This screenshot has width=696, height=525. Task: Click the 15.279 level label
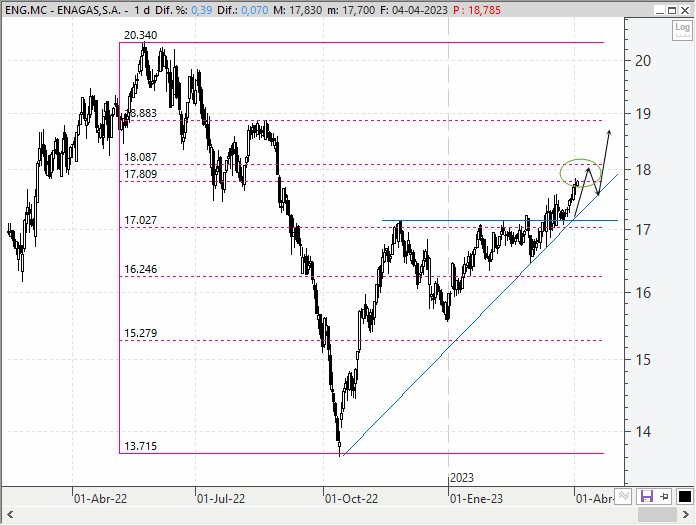(140, 333)
